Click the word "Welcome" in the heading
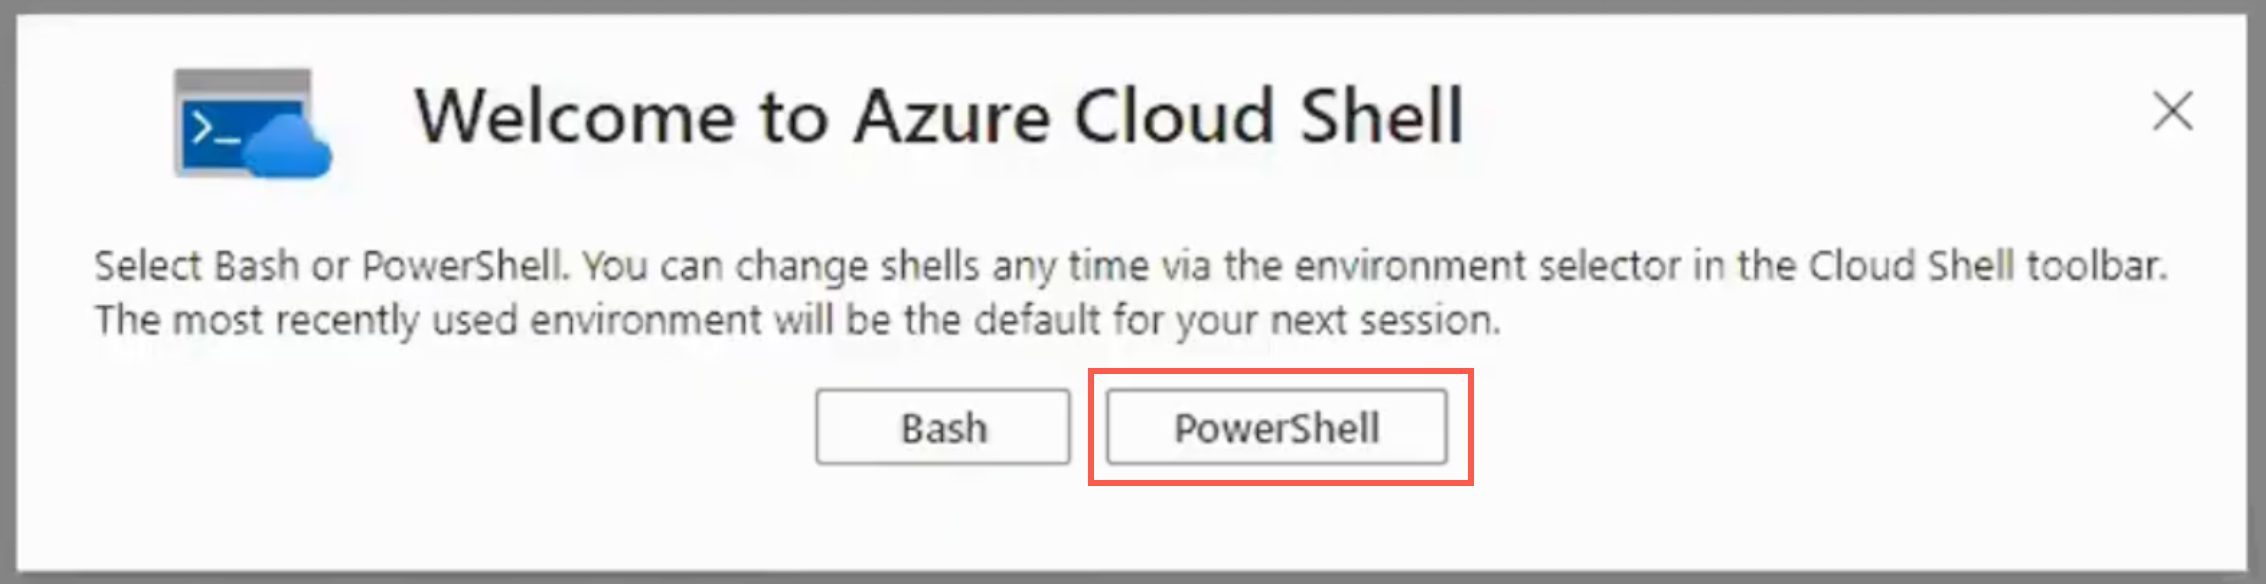 (575, 117)
